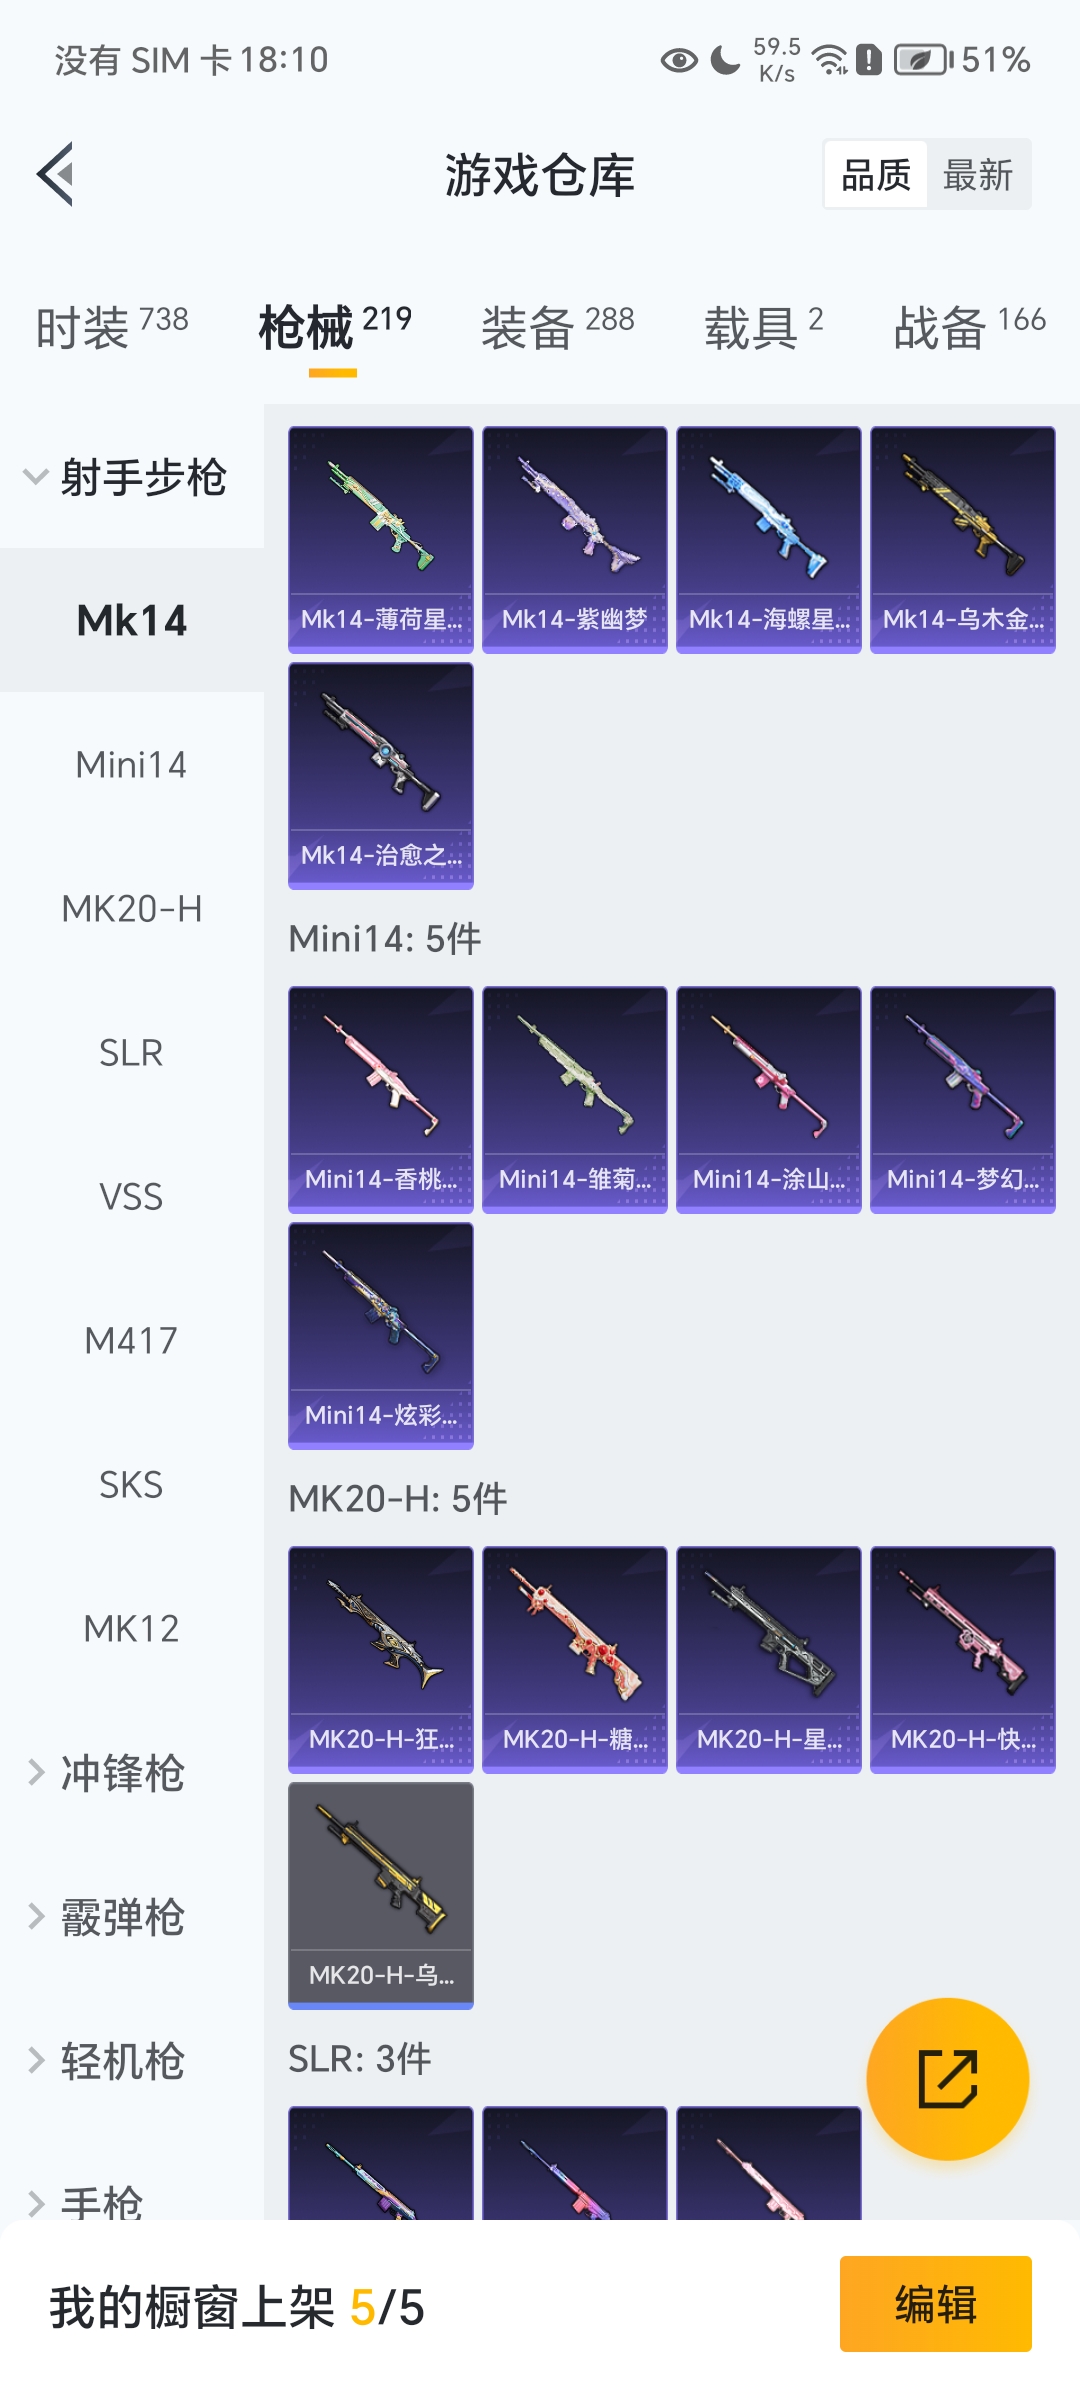The width and height of the screenshot is (1080, 2388).
Task: Open the Mk14-紫幽梦 weapon skin
Action: 575,540
